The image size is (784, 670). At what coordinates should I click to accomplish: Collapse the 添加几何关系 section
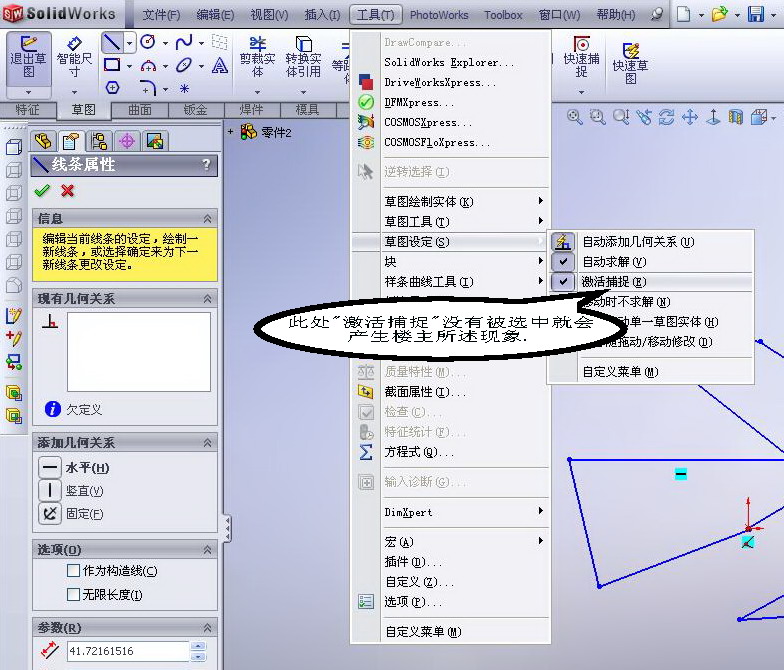(x=208, y=442)
